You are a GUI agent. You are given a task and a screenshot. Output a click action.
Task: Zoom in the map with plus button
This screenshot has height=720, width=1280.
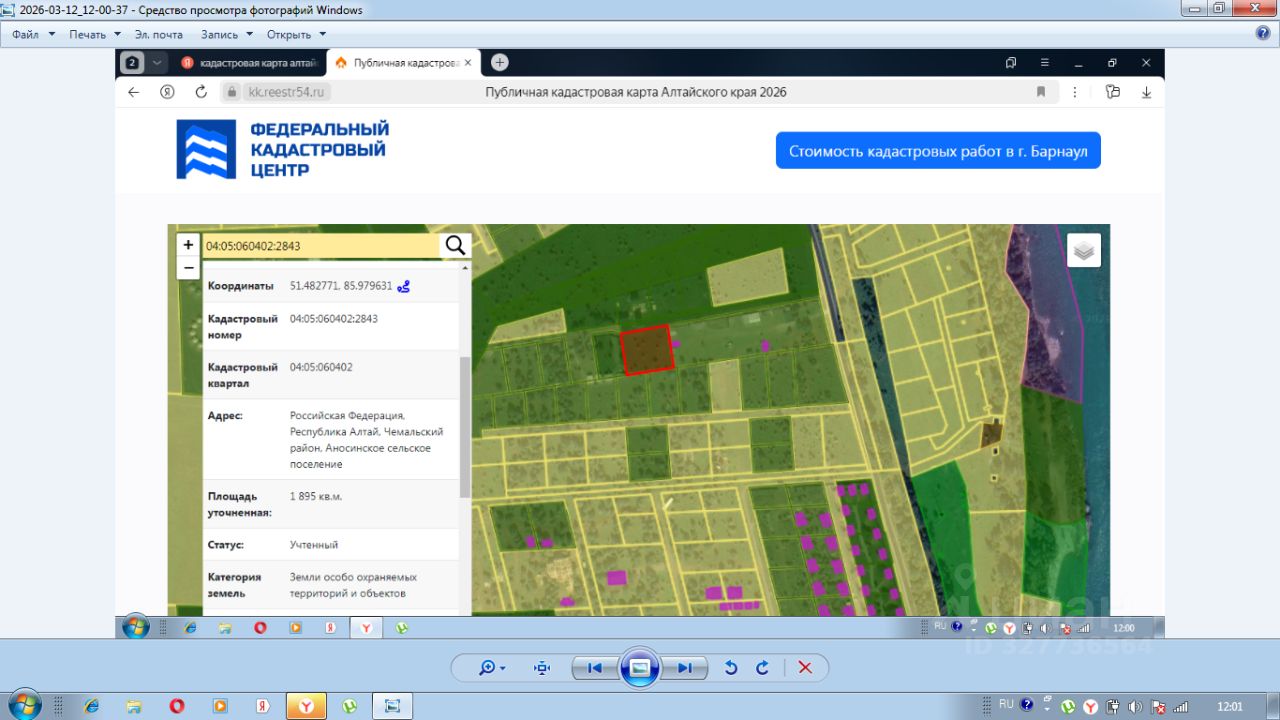coord(188,245)
